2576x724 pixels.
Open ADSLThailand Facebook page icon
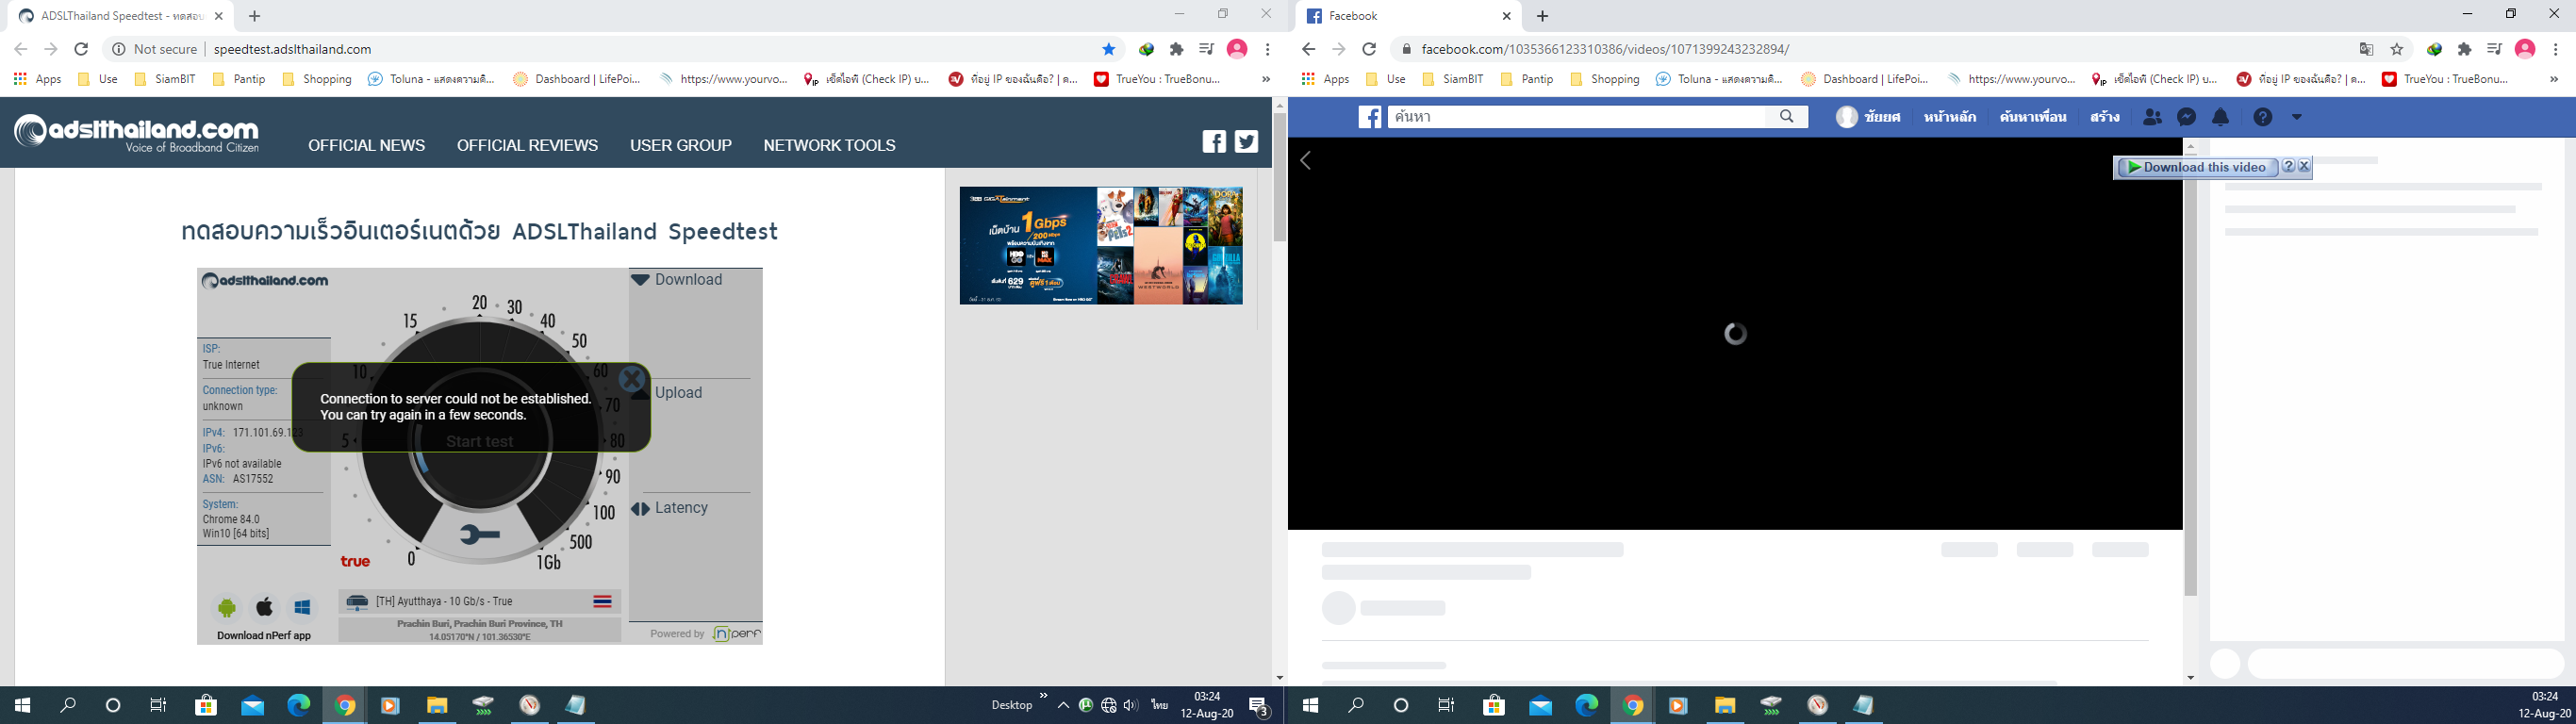[x=1214, y=142]
